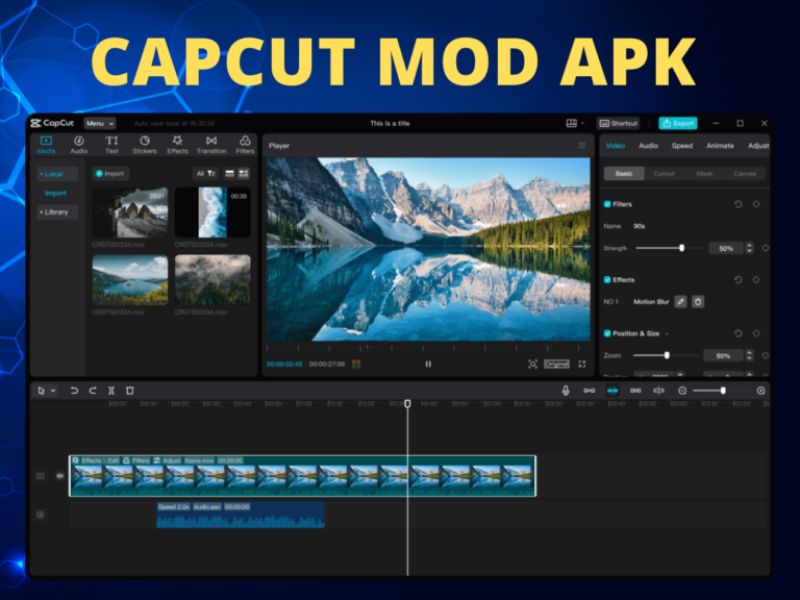The image size is (800, 600).
Task: Add keyframe for Zoom value
Action: tap(765, 355)
